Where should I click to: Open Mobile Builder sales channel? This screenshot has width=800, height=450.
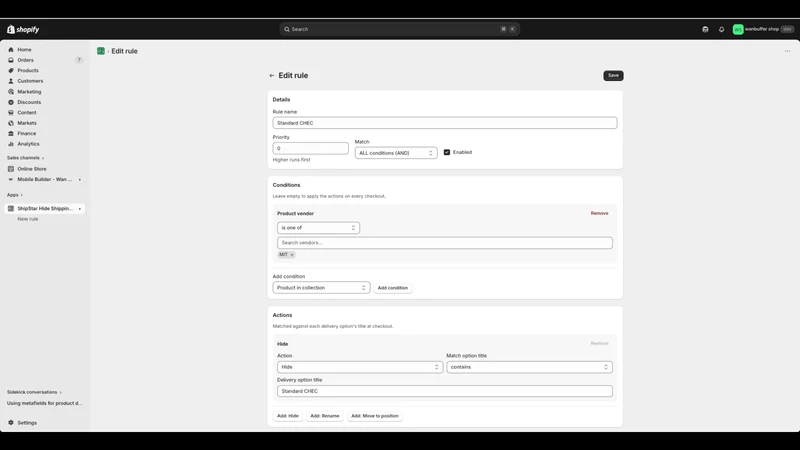coord(44,180)
